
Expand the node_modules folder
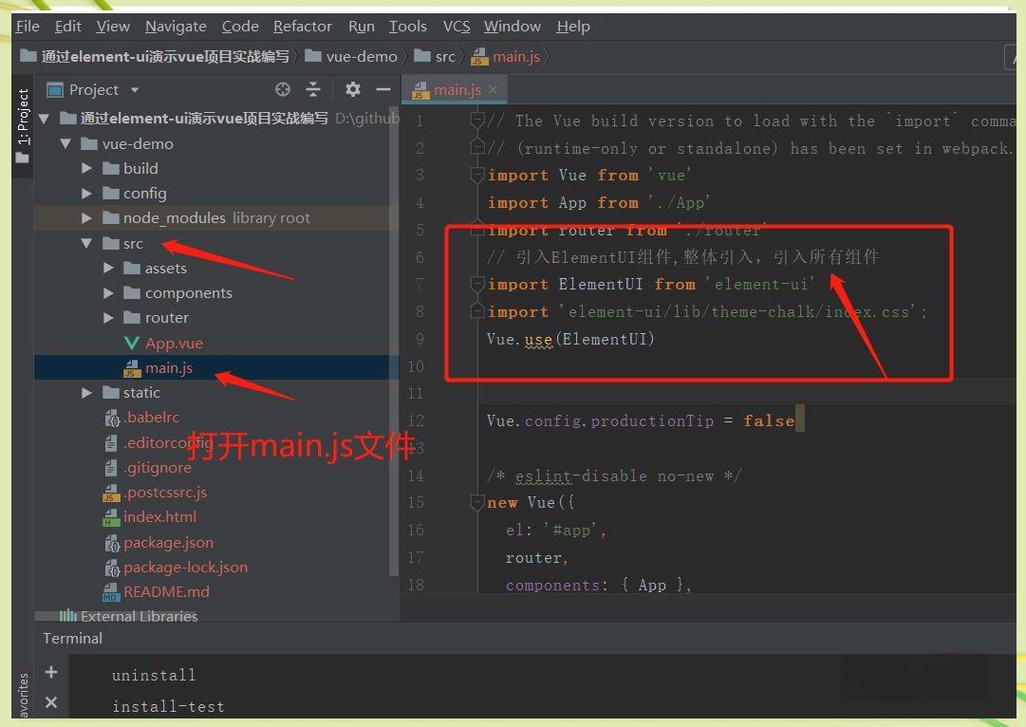[87, 218]
